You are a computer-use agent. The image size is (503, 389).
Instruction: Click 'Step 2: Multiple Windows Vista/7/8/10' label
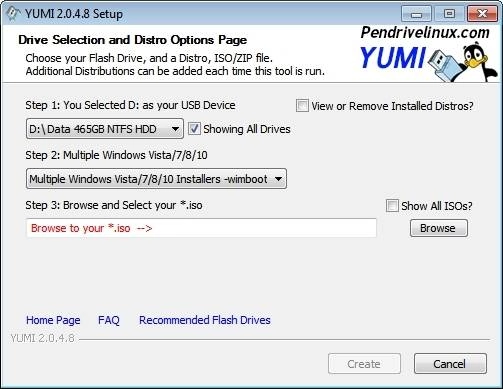pos(116,155)
